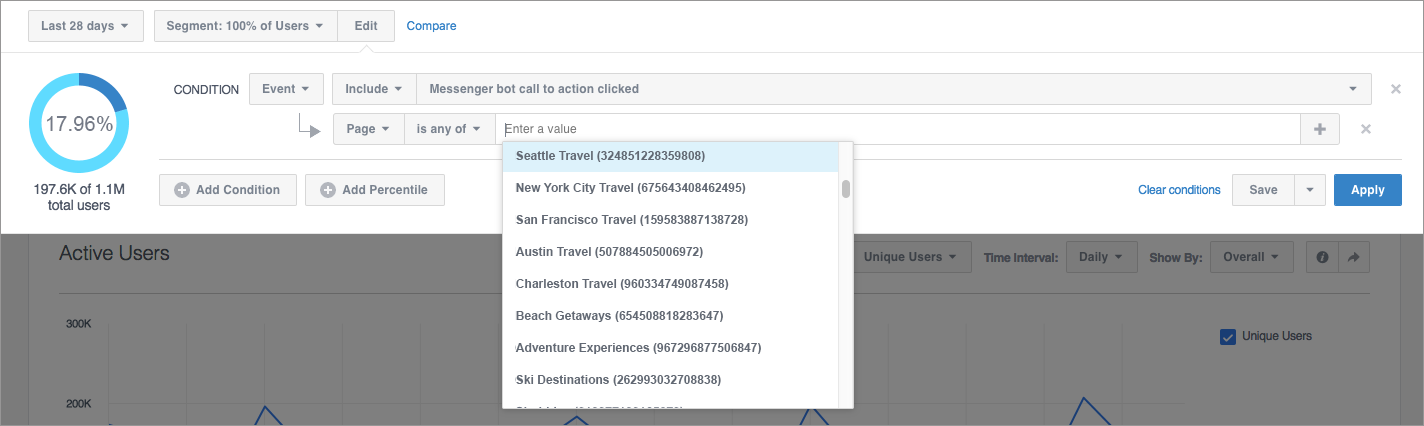Click the share arrow icon
This screenshot has height=426, width=1424.
pyautogui.click(x=1353, y=257)
